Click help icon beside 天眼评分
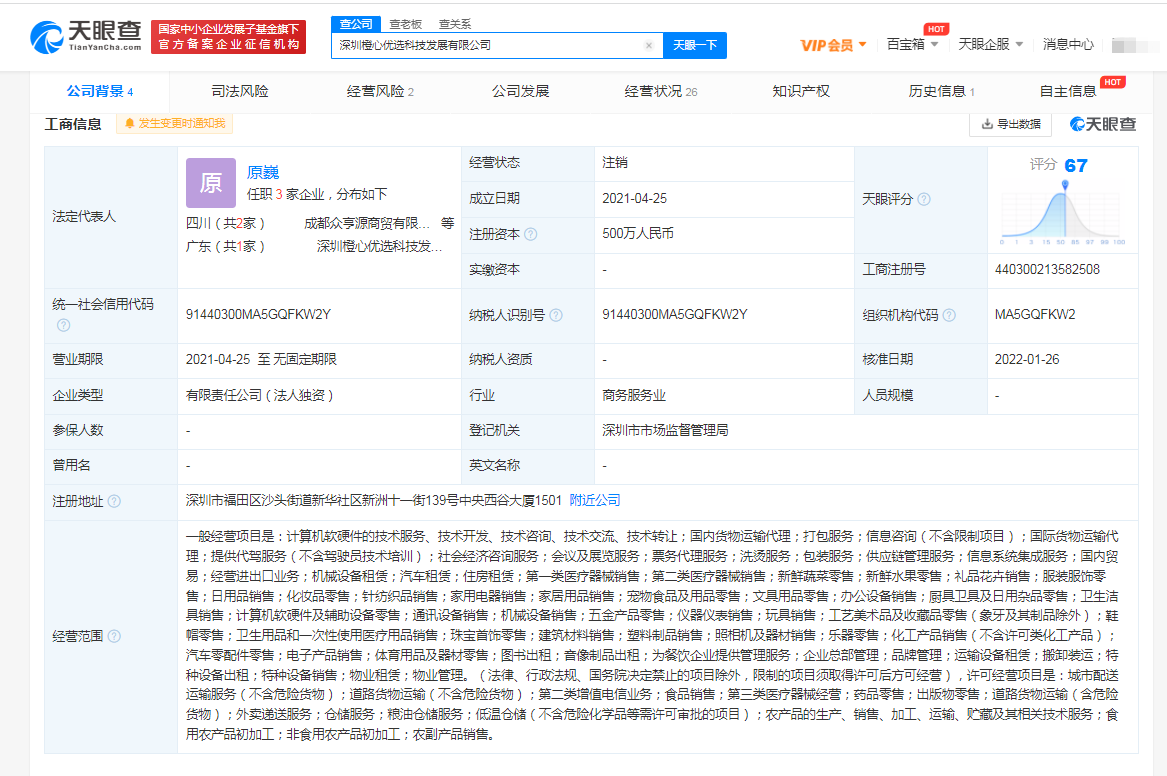This screenshot has height=776, width=1167. pos(924,200)
